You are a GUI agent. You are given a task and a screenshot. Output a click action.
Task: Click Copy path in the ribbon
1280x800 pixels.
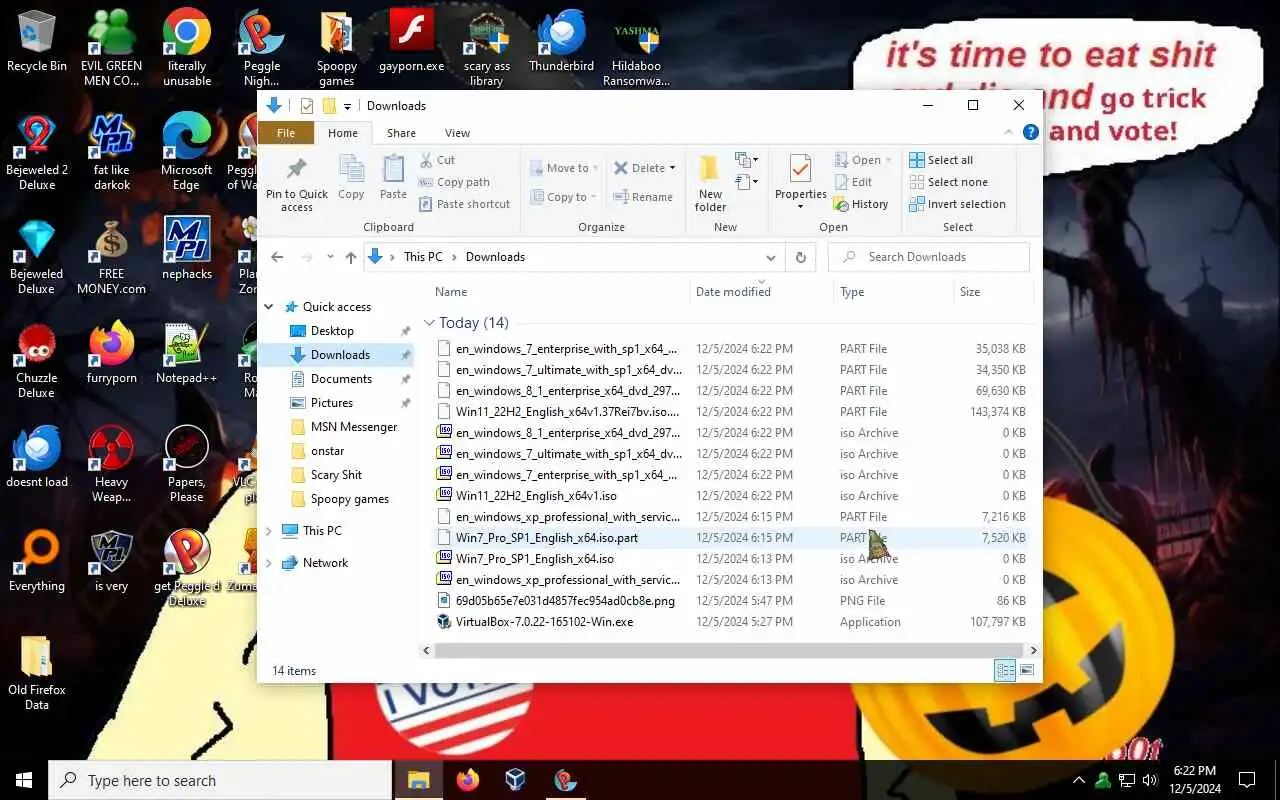click(454, 182)
